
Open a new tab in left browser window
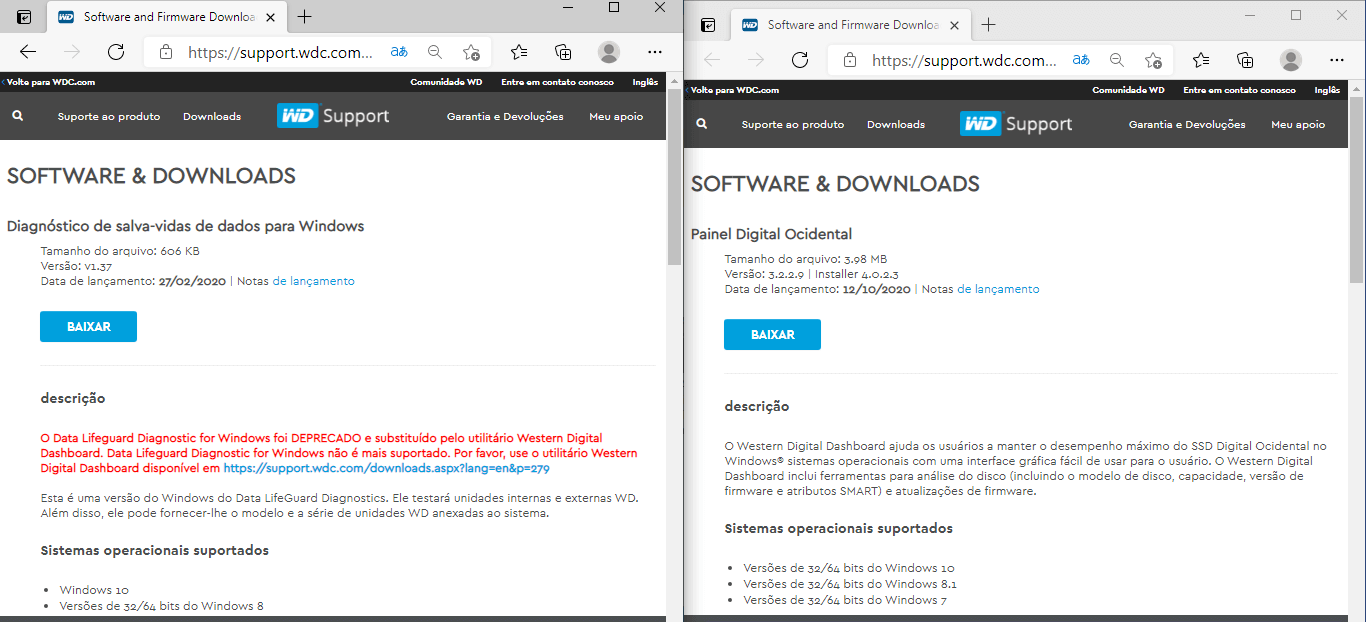305,17
